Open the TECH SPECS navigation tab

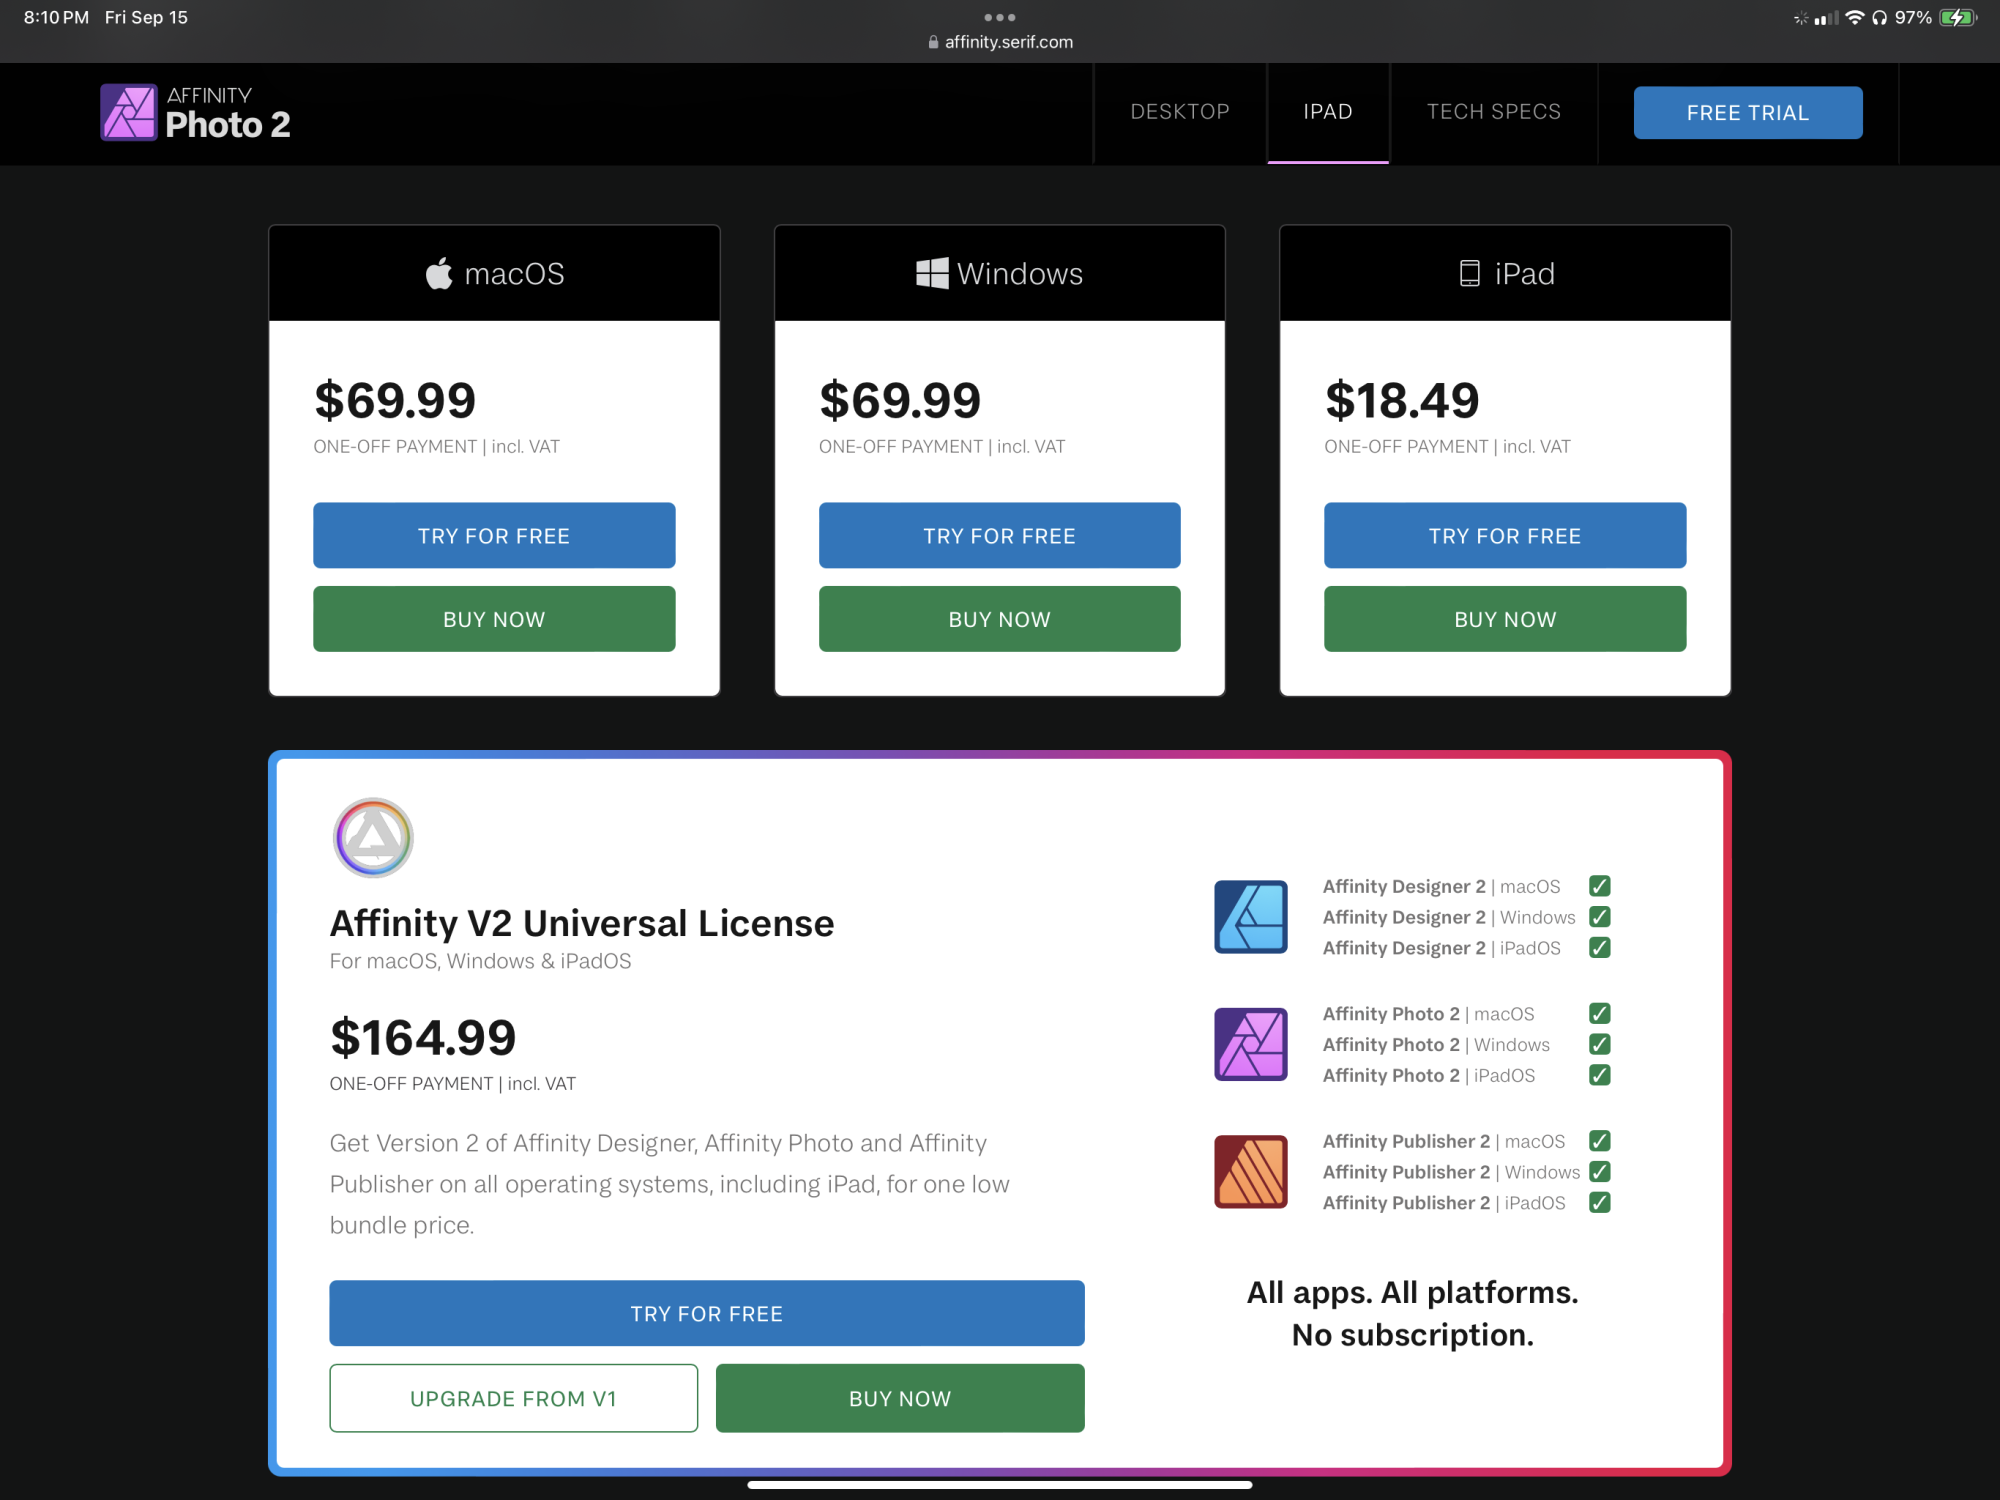pos(1493,112)
